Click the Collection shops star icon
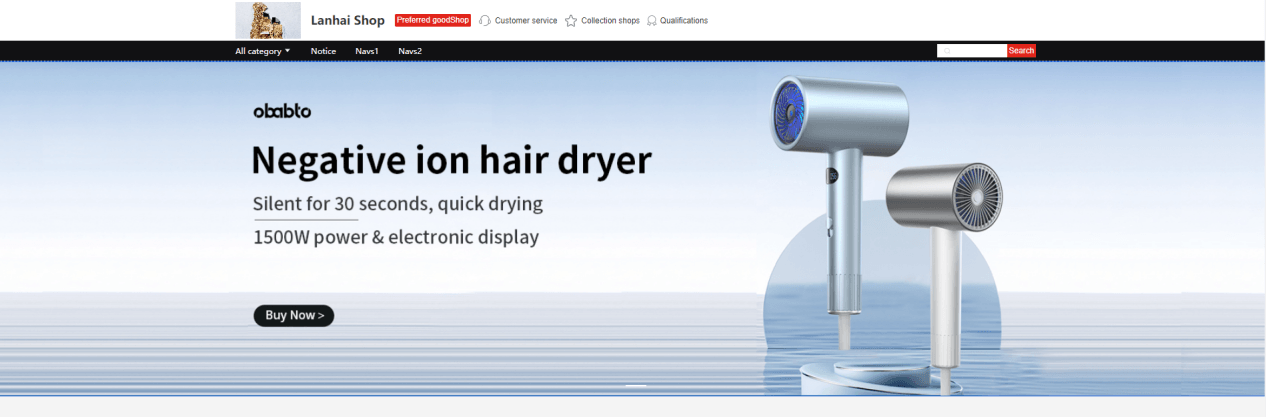Screen dimensions: 1266x417 click(x=571, y=21)
